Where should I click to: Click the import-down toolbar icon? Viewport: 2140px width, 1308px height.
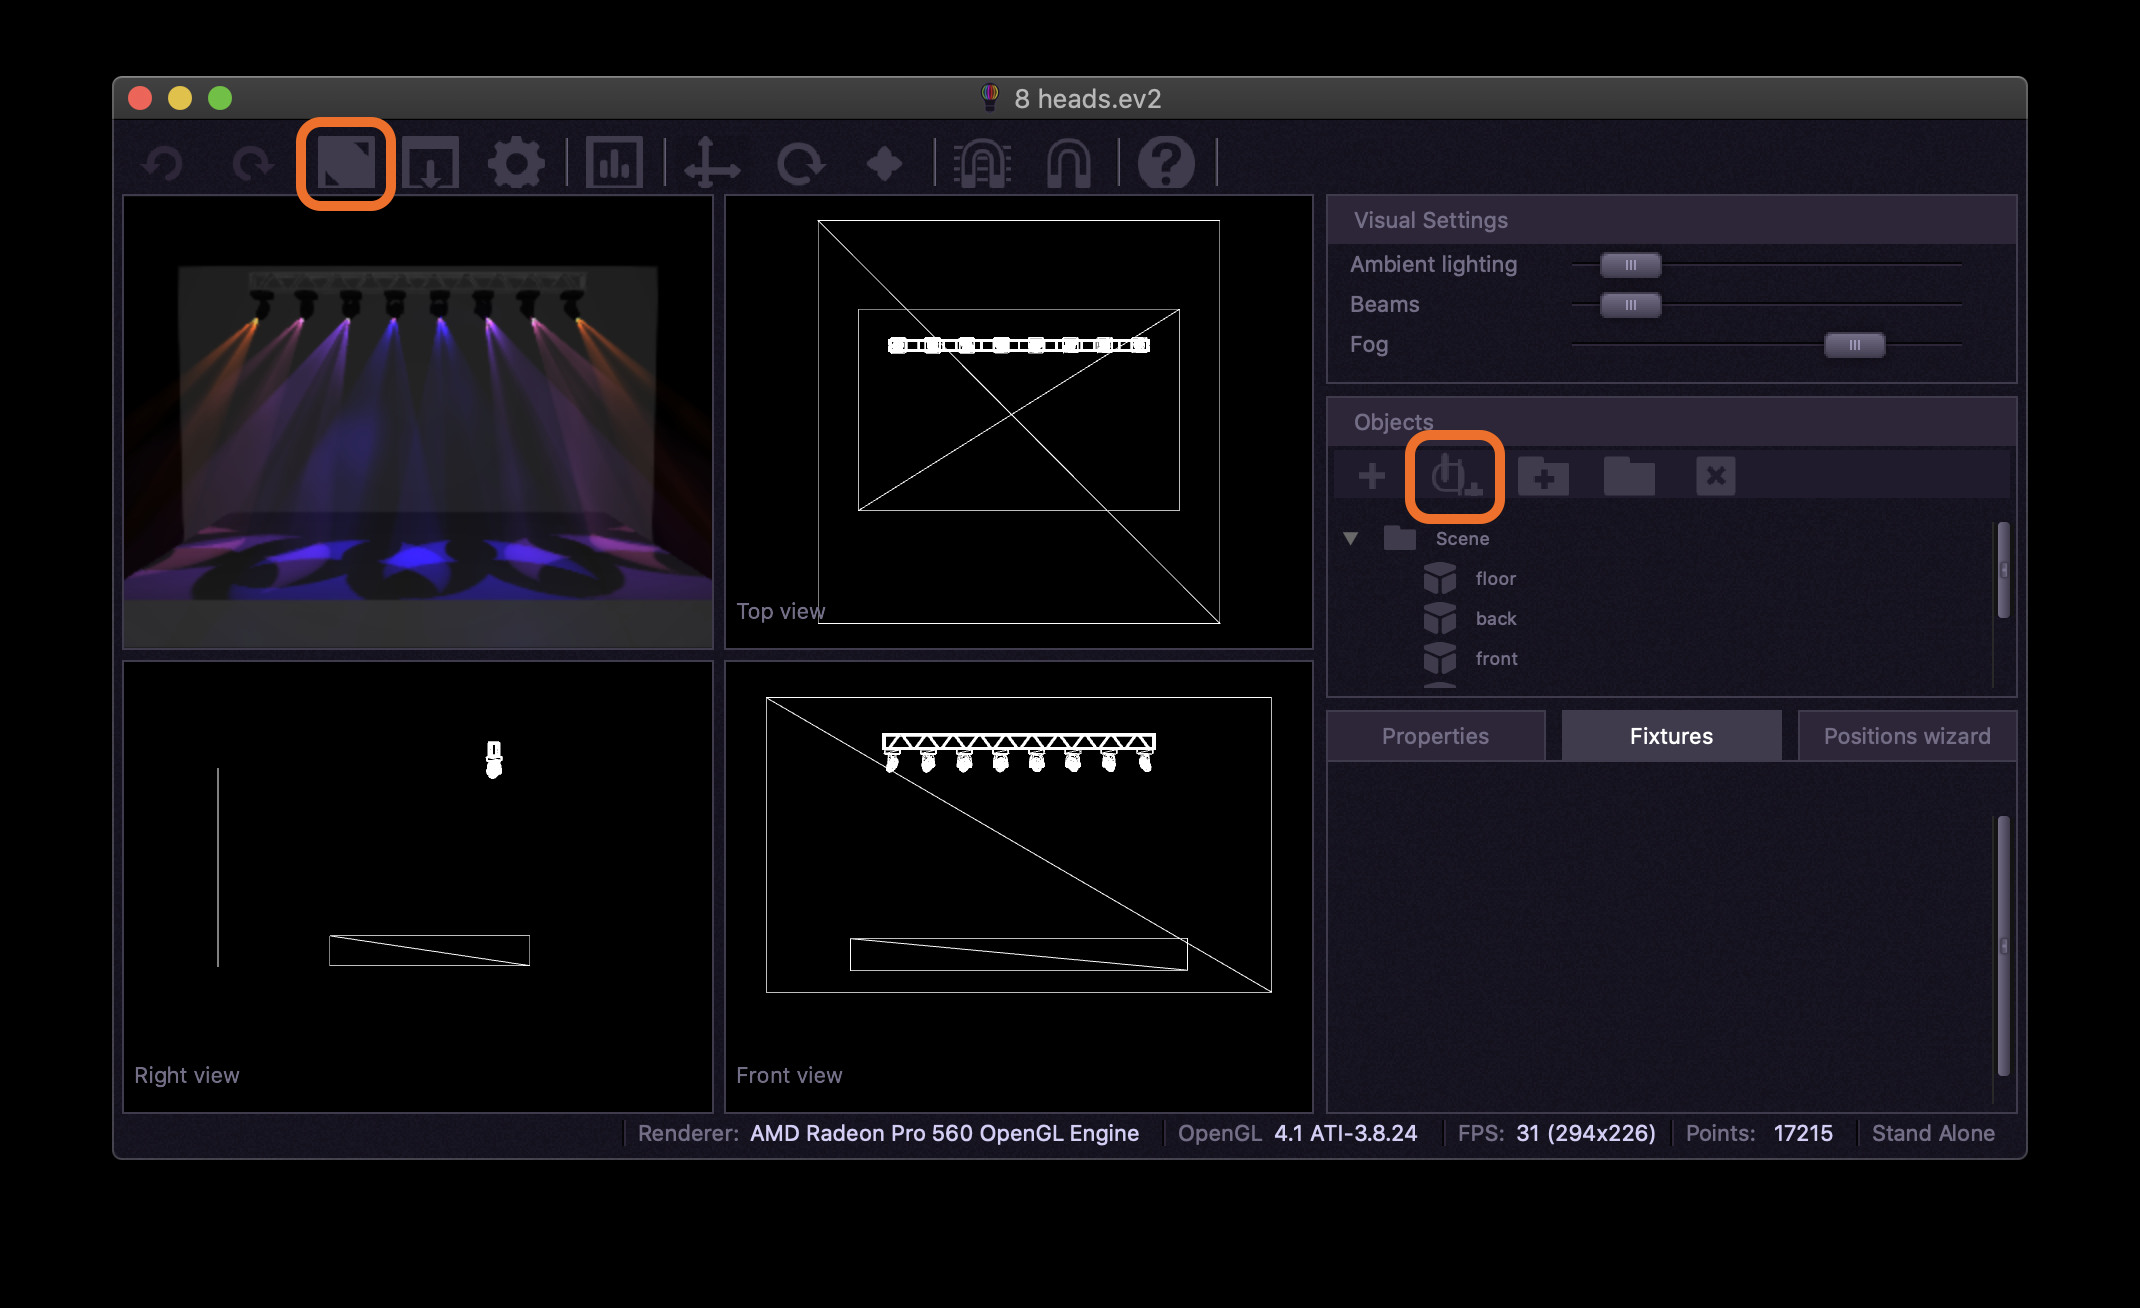click(430, 163)
